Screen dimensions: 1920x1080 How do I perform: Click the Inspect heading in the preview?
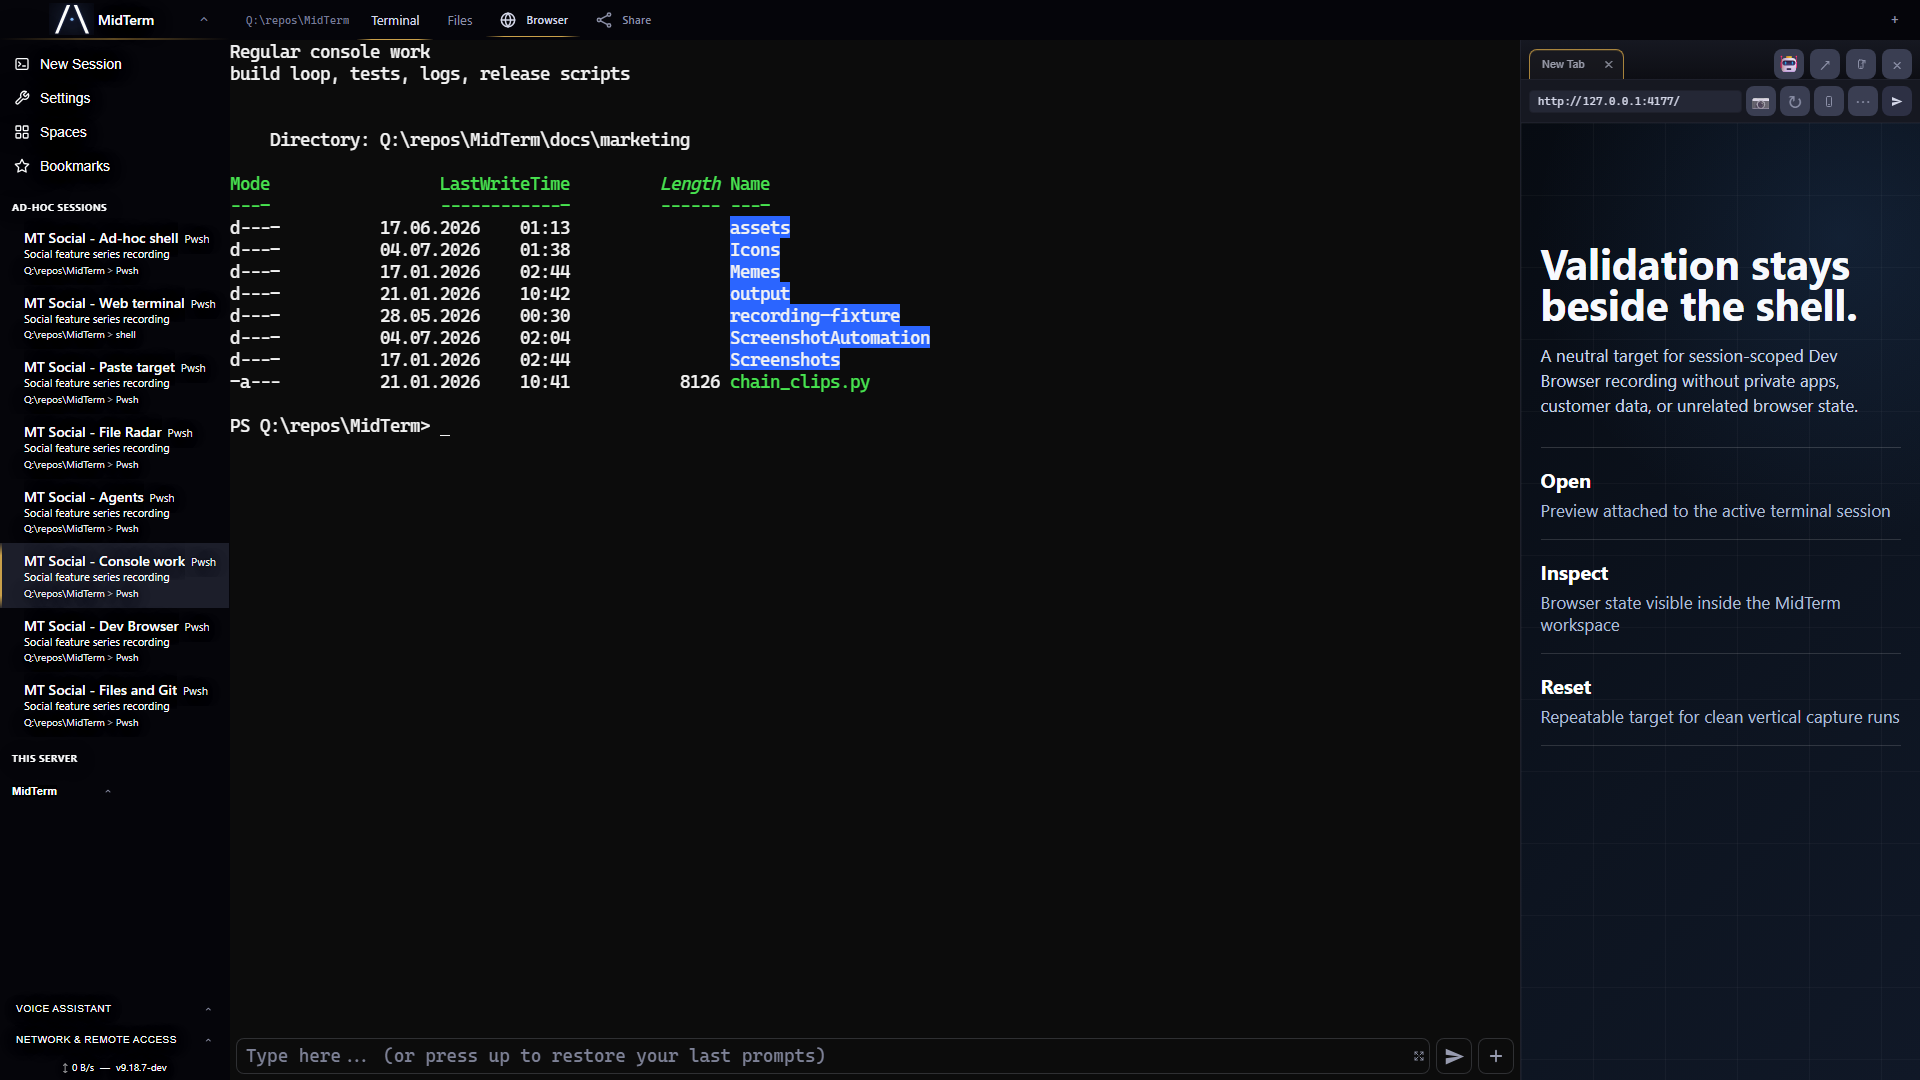pyautogui.click(x=1574, y=573)
